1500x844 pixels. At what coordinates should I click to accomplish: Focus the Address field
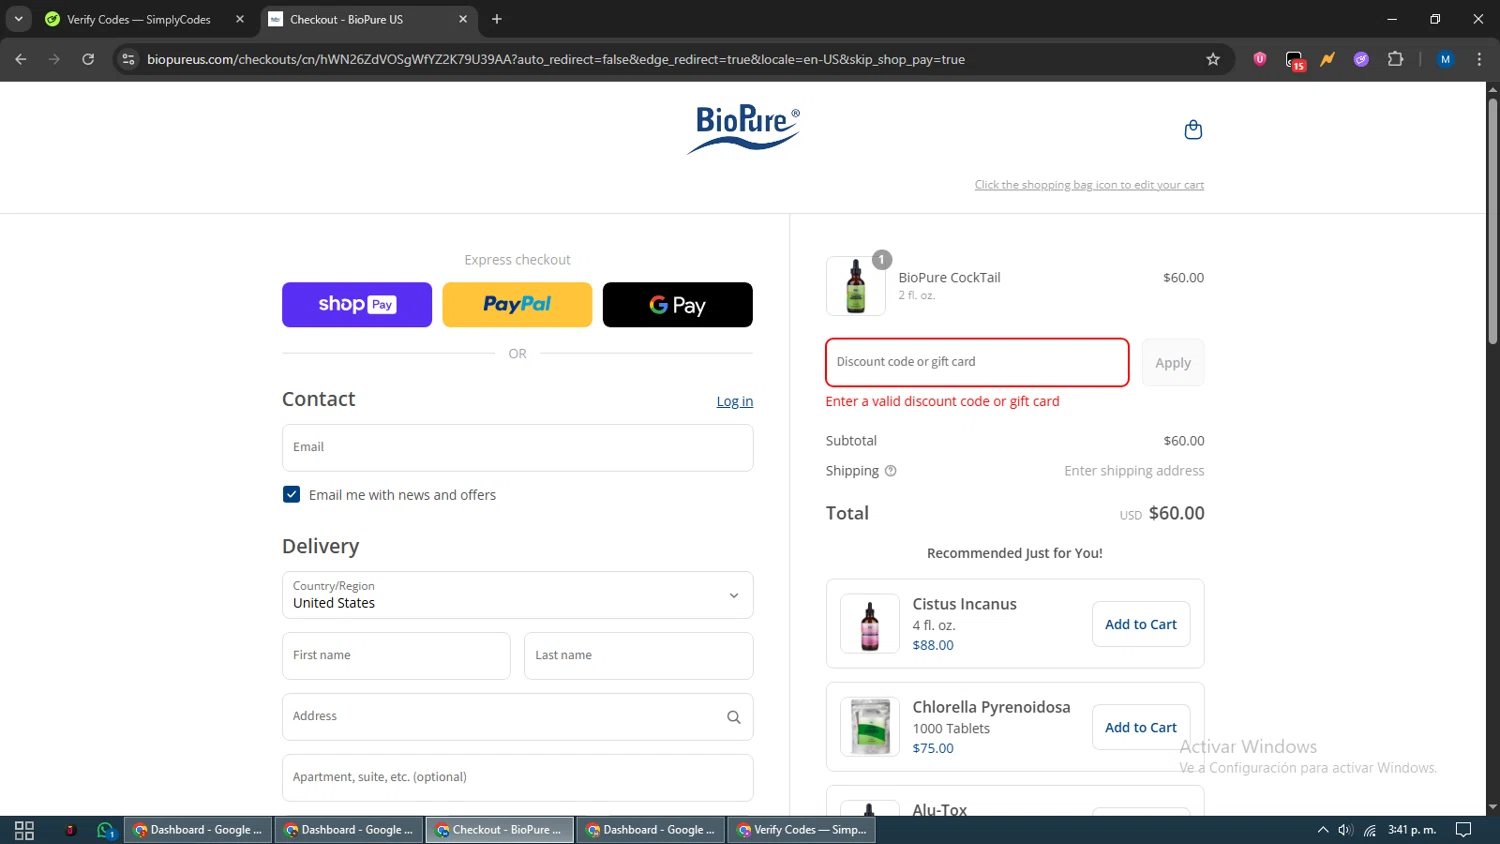[x=517, y=717]
